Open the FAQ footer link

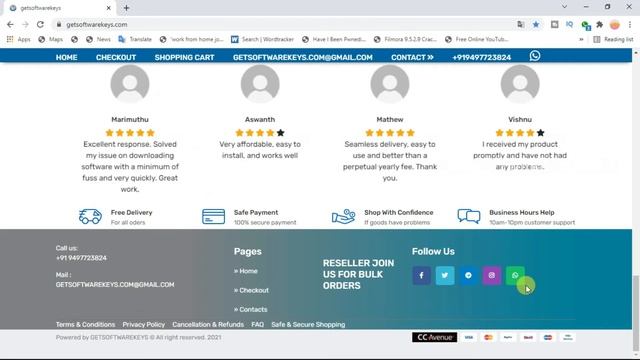click(258, 324)
